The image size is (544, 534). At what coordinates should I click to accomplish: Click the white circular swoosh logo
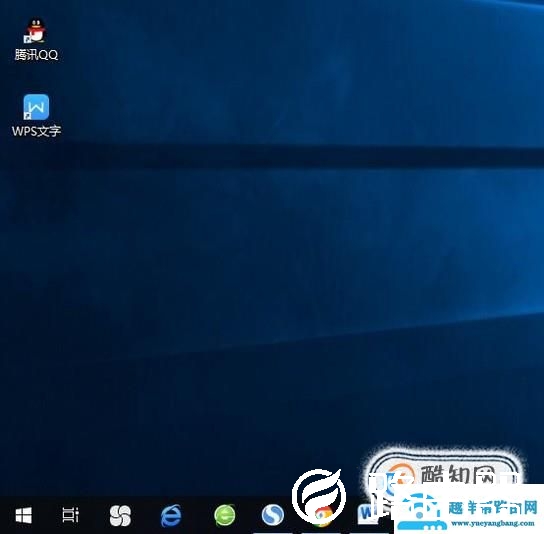[x=318, y=495]
